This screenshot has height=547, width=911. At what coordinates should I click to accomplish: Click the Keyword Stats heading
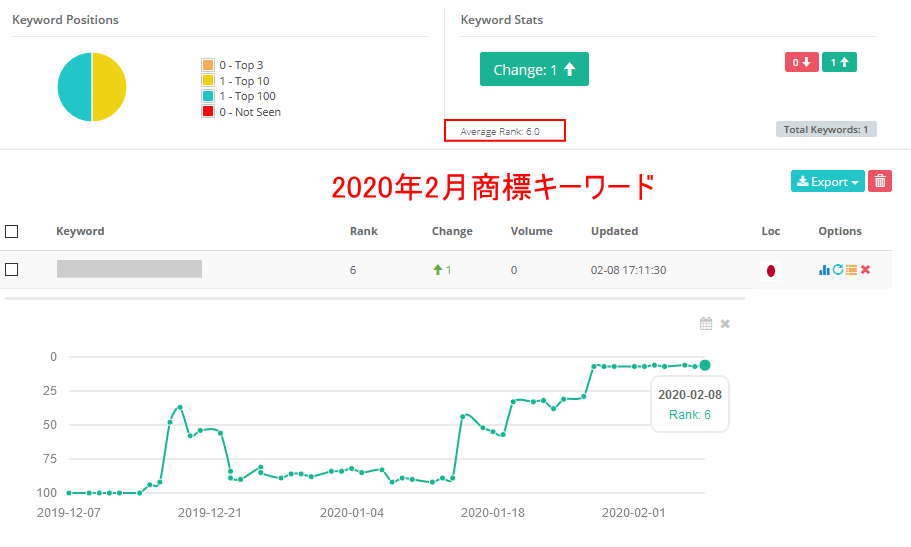501,20
